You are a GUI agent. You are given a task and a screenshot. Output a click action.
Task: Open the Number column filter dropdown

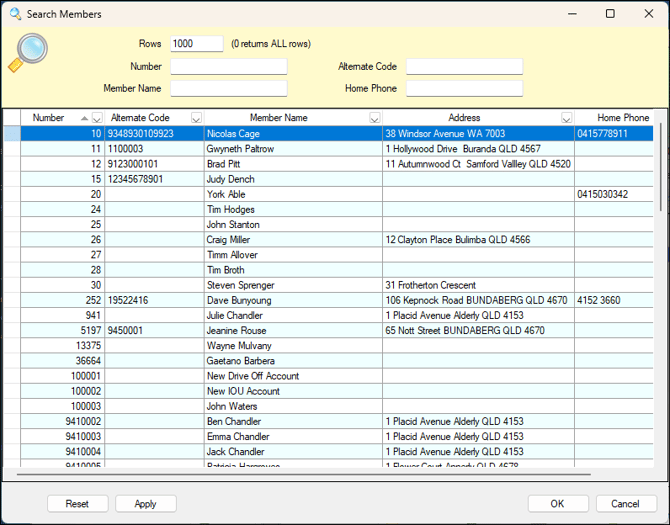(97, 118)
